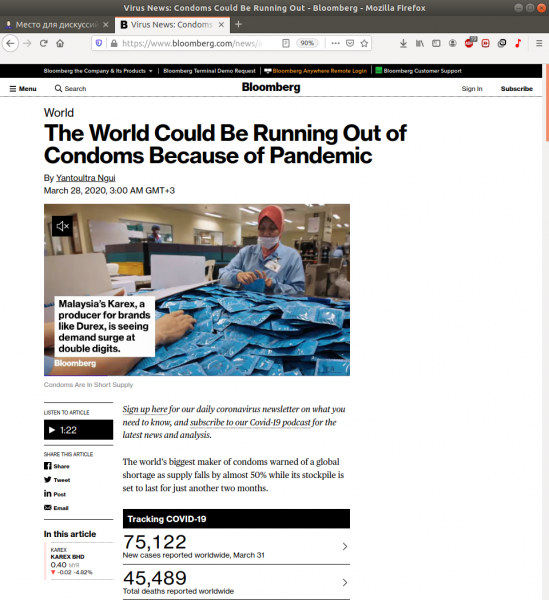Open the Firefox home page
Viewport: 549px width, 600px height.
(x=60, y=43)
